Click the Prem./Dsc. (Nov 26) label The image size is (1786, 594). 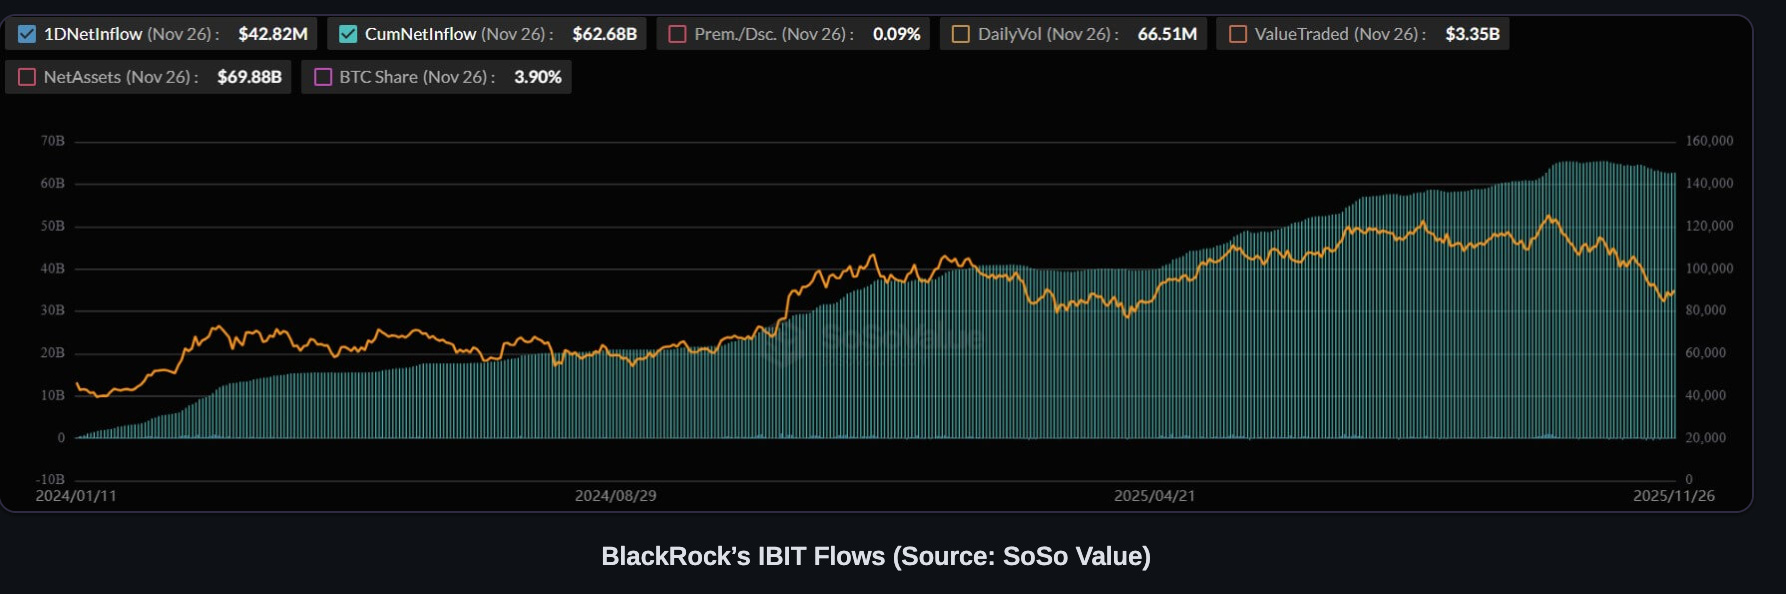tap(774, 34)
